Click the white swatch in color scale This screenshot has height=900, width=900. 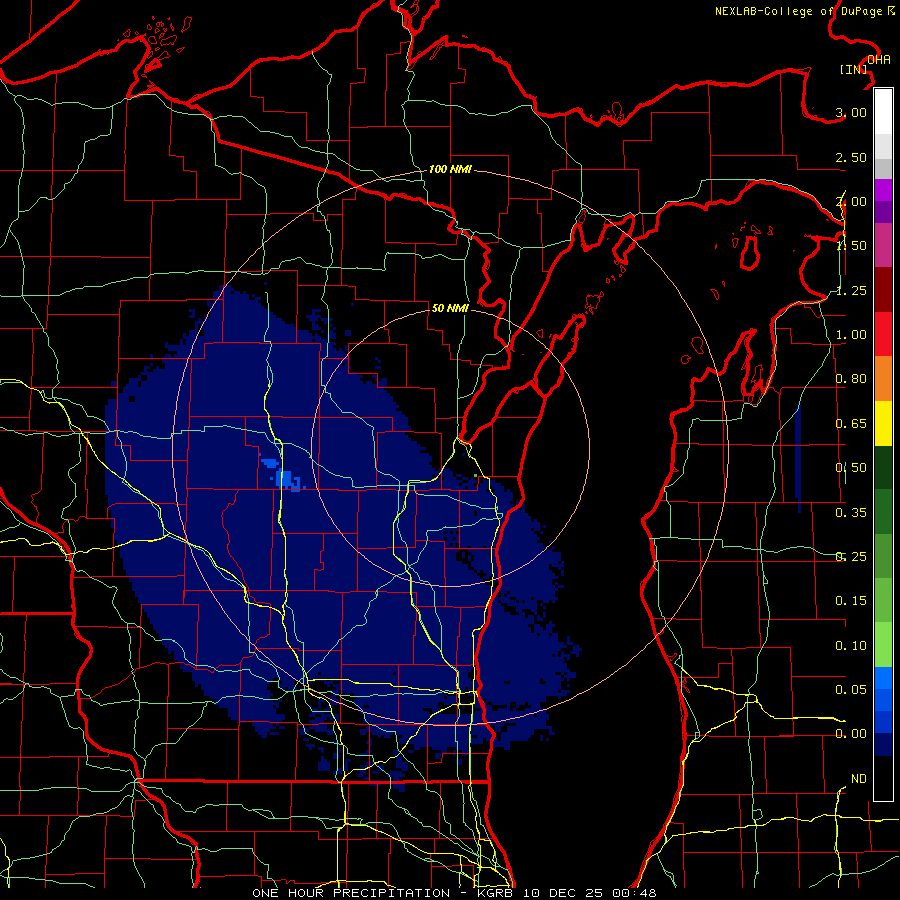(x=883, y=112)
